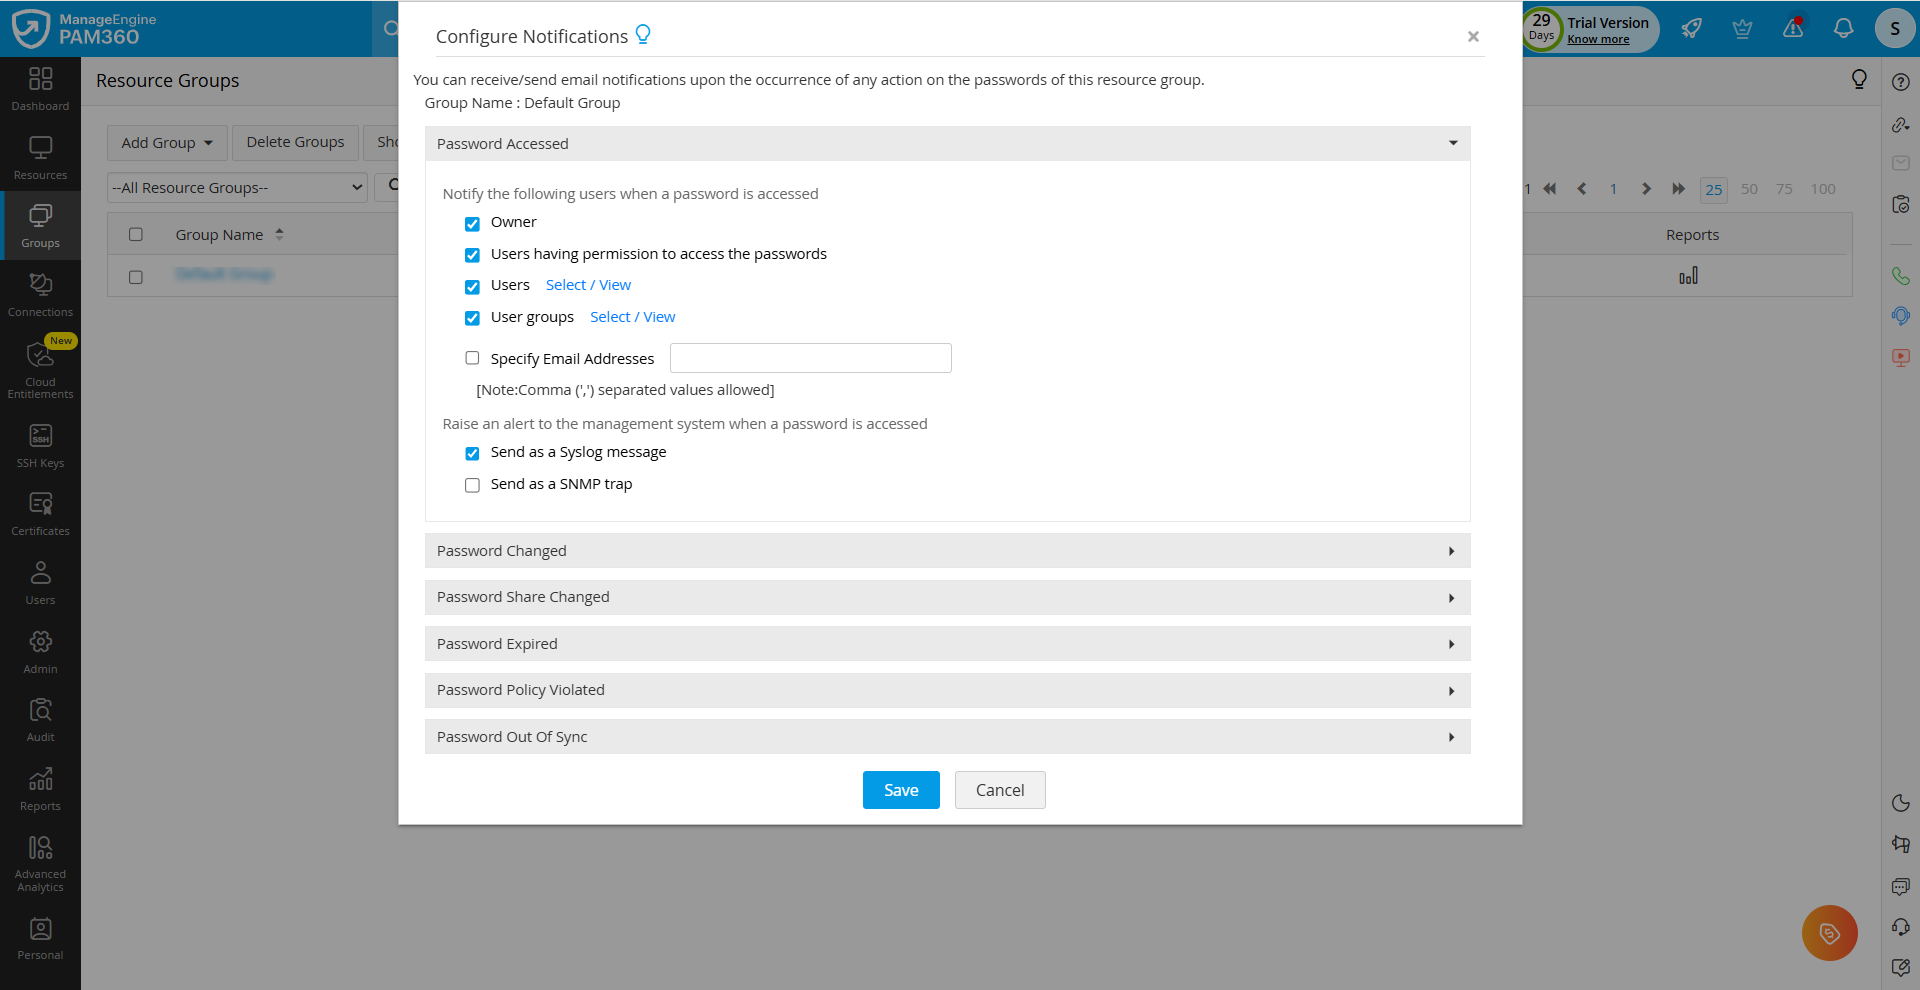Screen dimensions: 1920x990
Task: Open the Audit section icon
Action: tap(40, 720)
